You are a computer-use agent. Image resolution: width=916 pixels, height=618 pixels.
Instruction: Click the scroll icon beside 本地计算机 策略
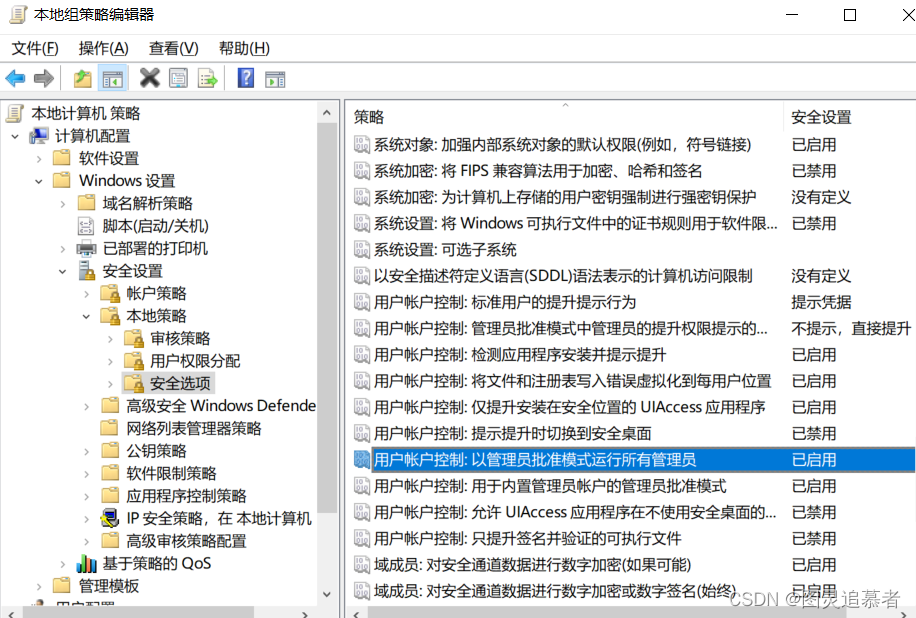pos(15,113)
